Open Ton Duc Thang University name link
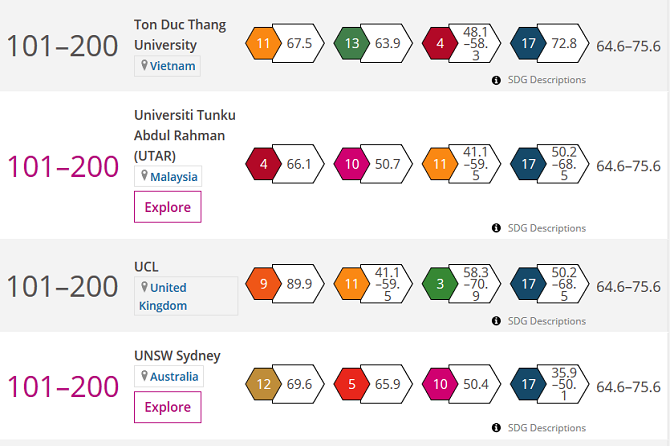Viewport: 670px width, 446px height. coord(180,35)
